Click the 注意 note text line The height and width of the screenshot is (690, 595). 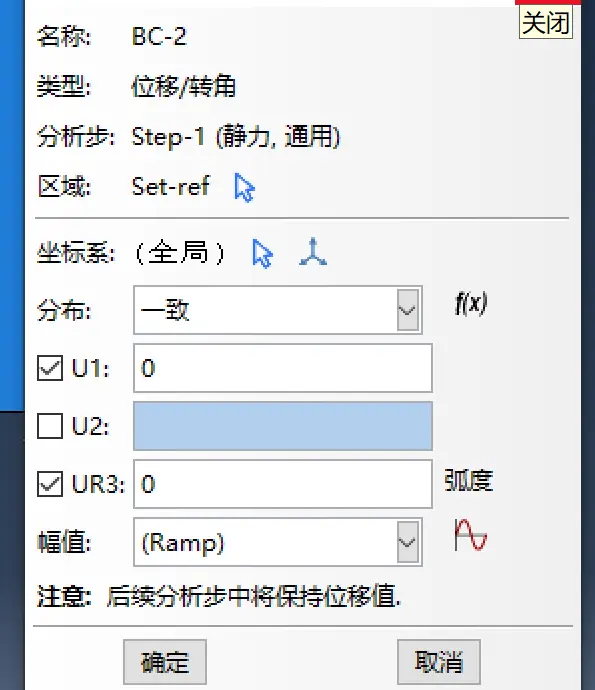point(219,597)
